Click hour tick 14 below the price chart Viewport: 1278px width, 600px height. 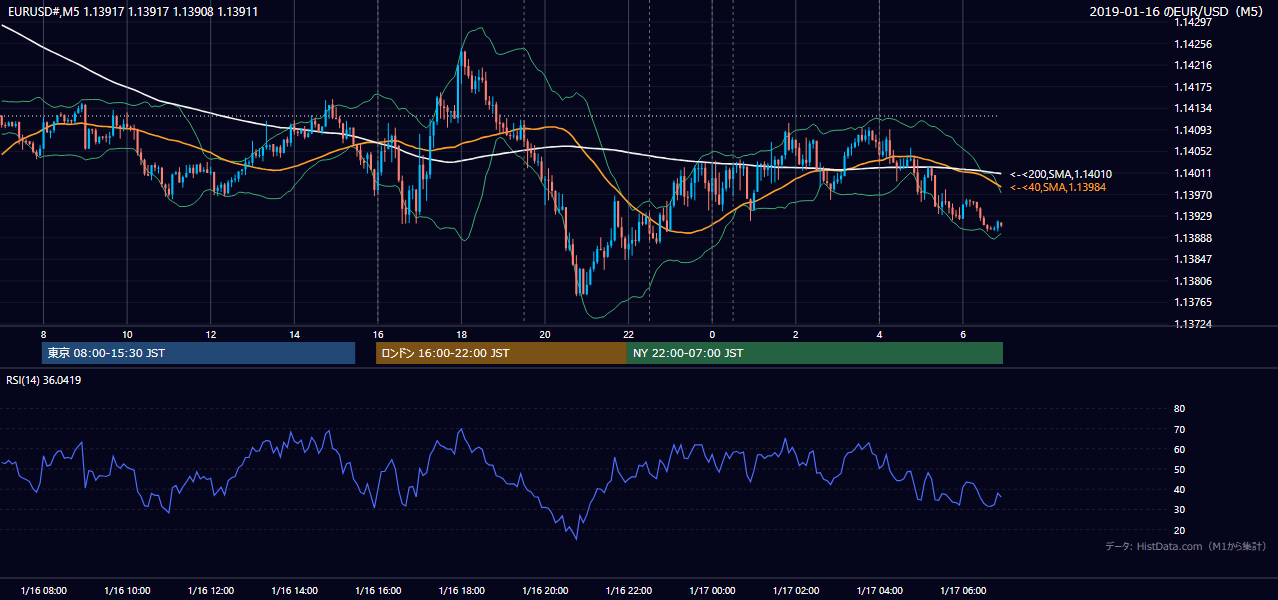(294, 334)
